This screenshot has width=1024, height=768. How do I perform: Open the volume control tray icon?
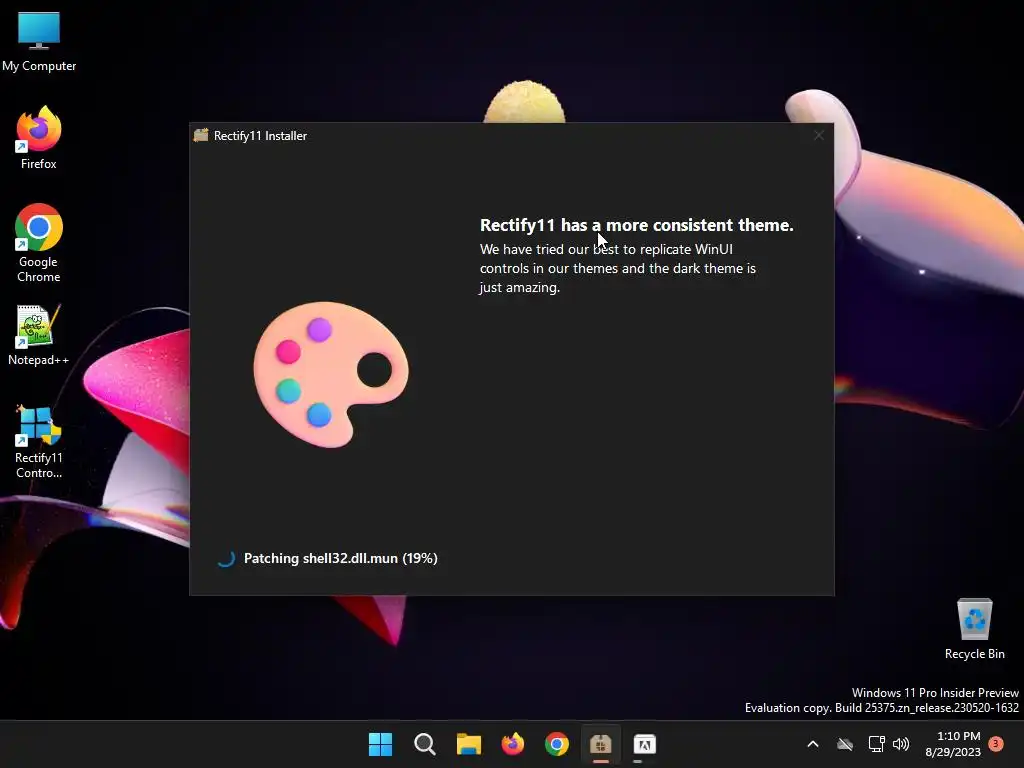(901, 744)
